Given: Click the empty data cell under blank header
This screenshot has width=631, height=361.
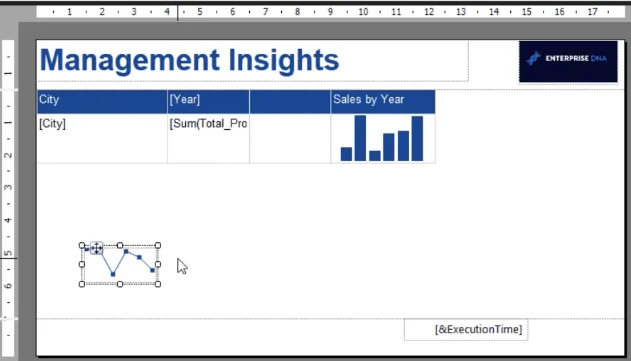Looking at the screenshot, I should [x=290, y=138].
